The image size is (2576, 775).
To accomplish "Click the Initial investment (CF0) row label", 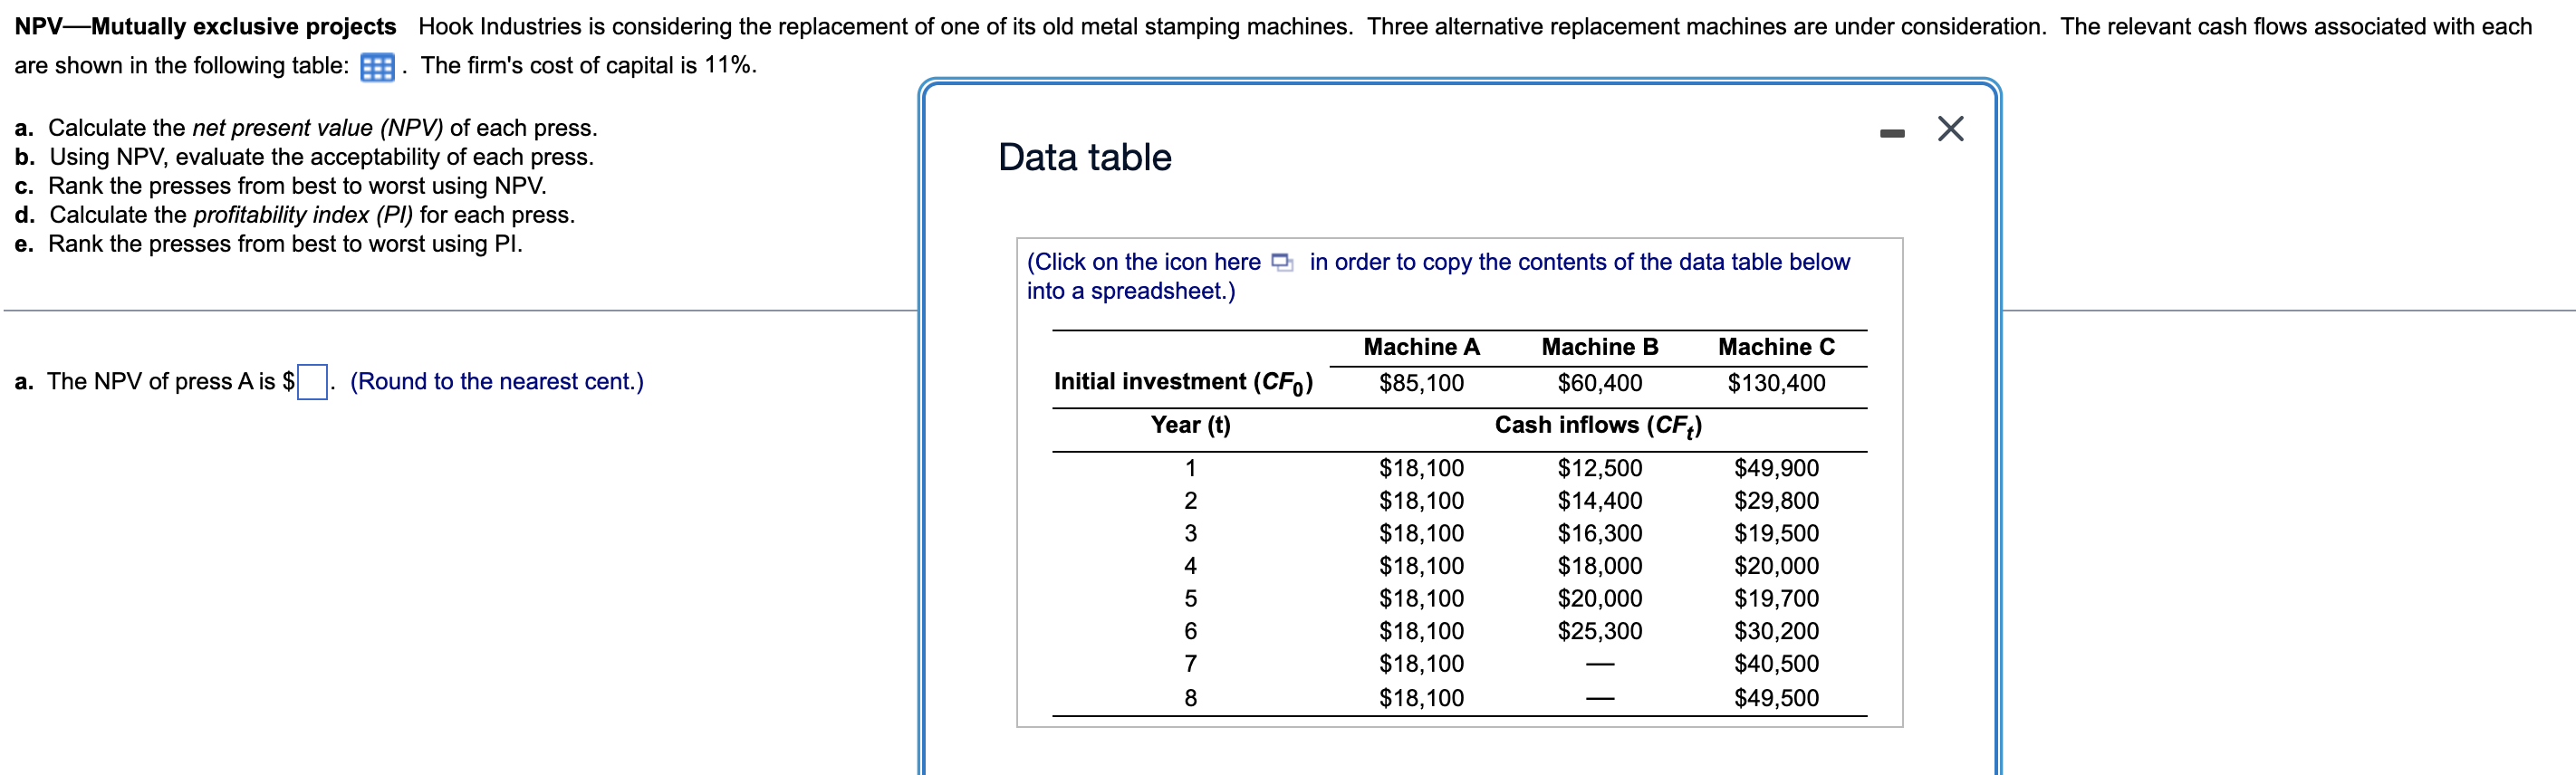I will 1183,383.
